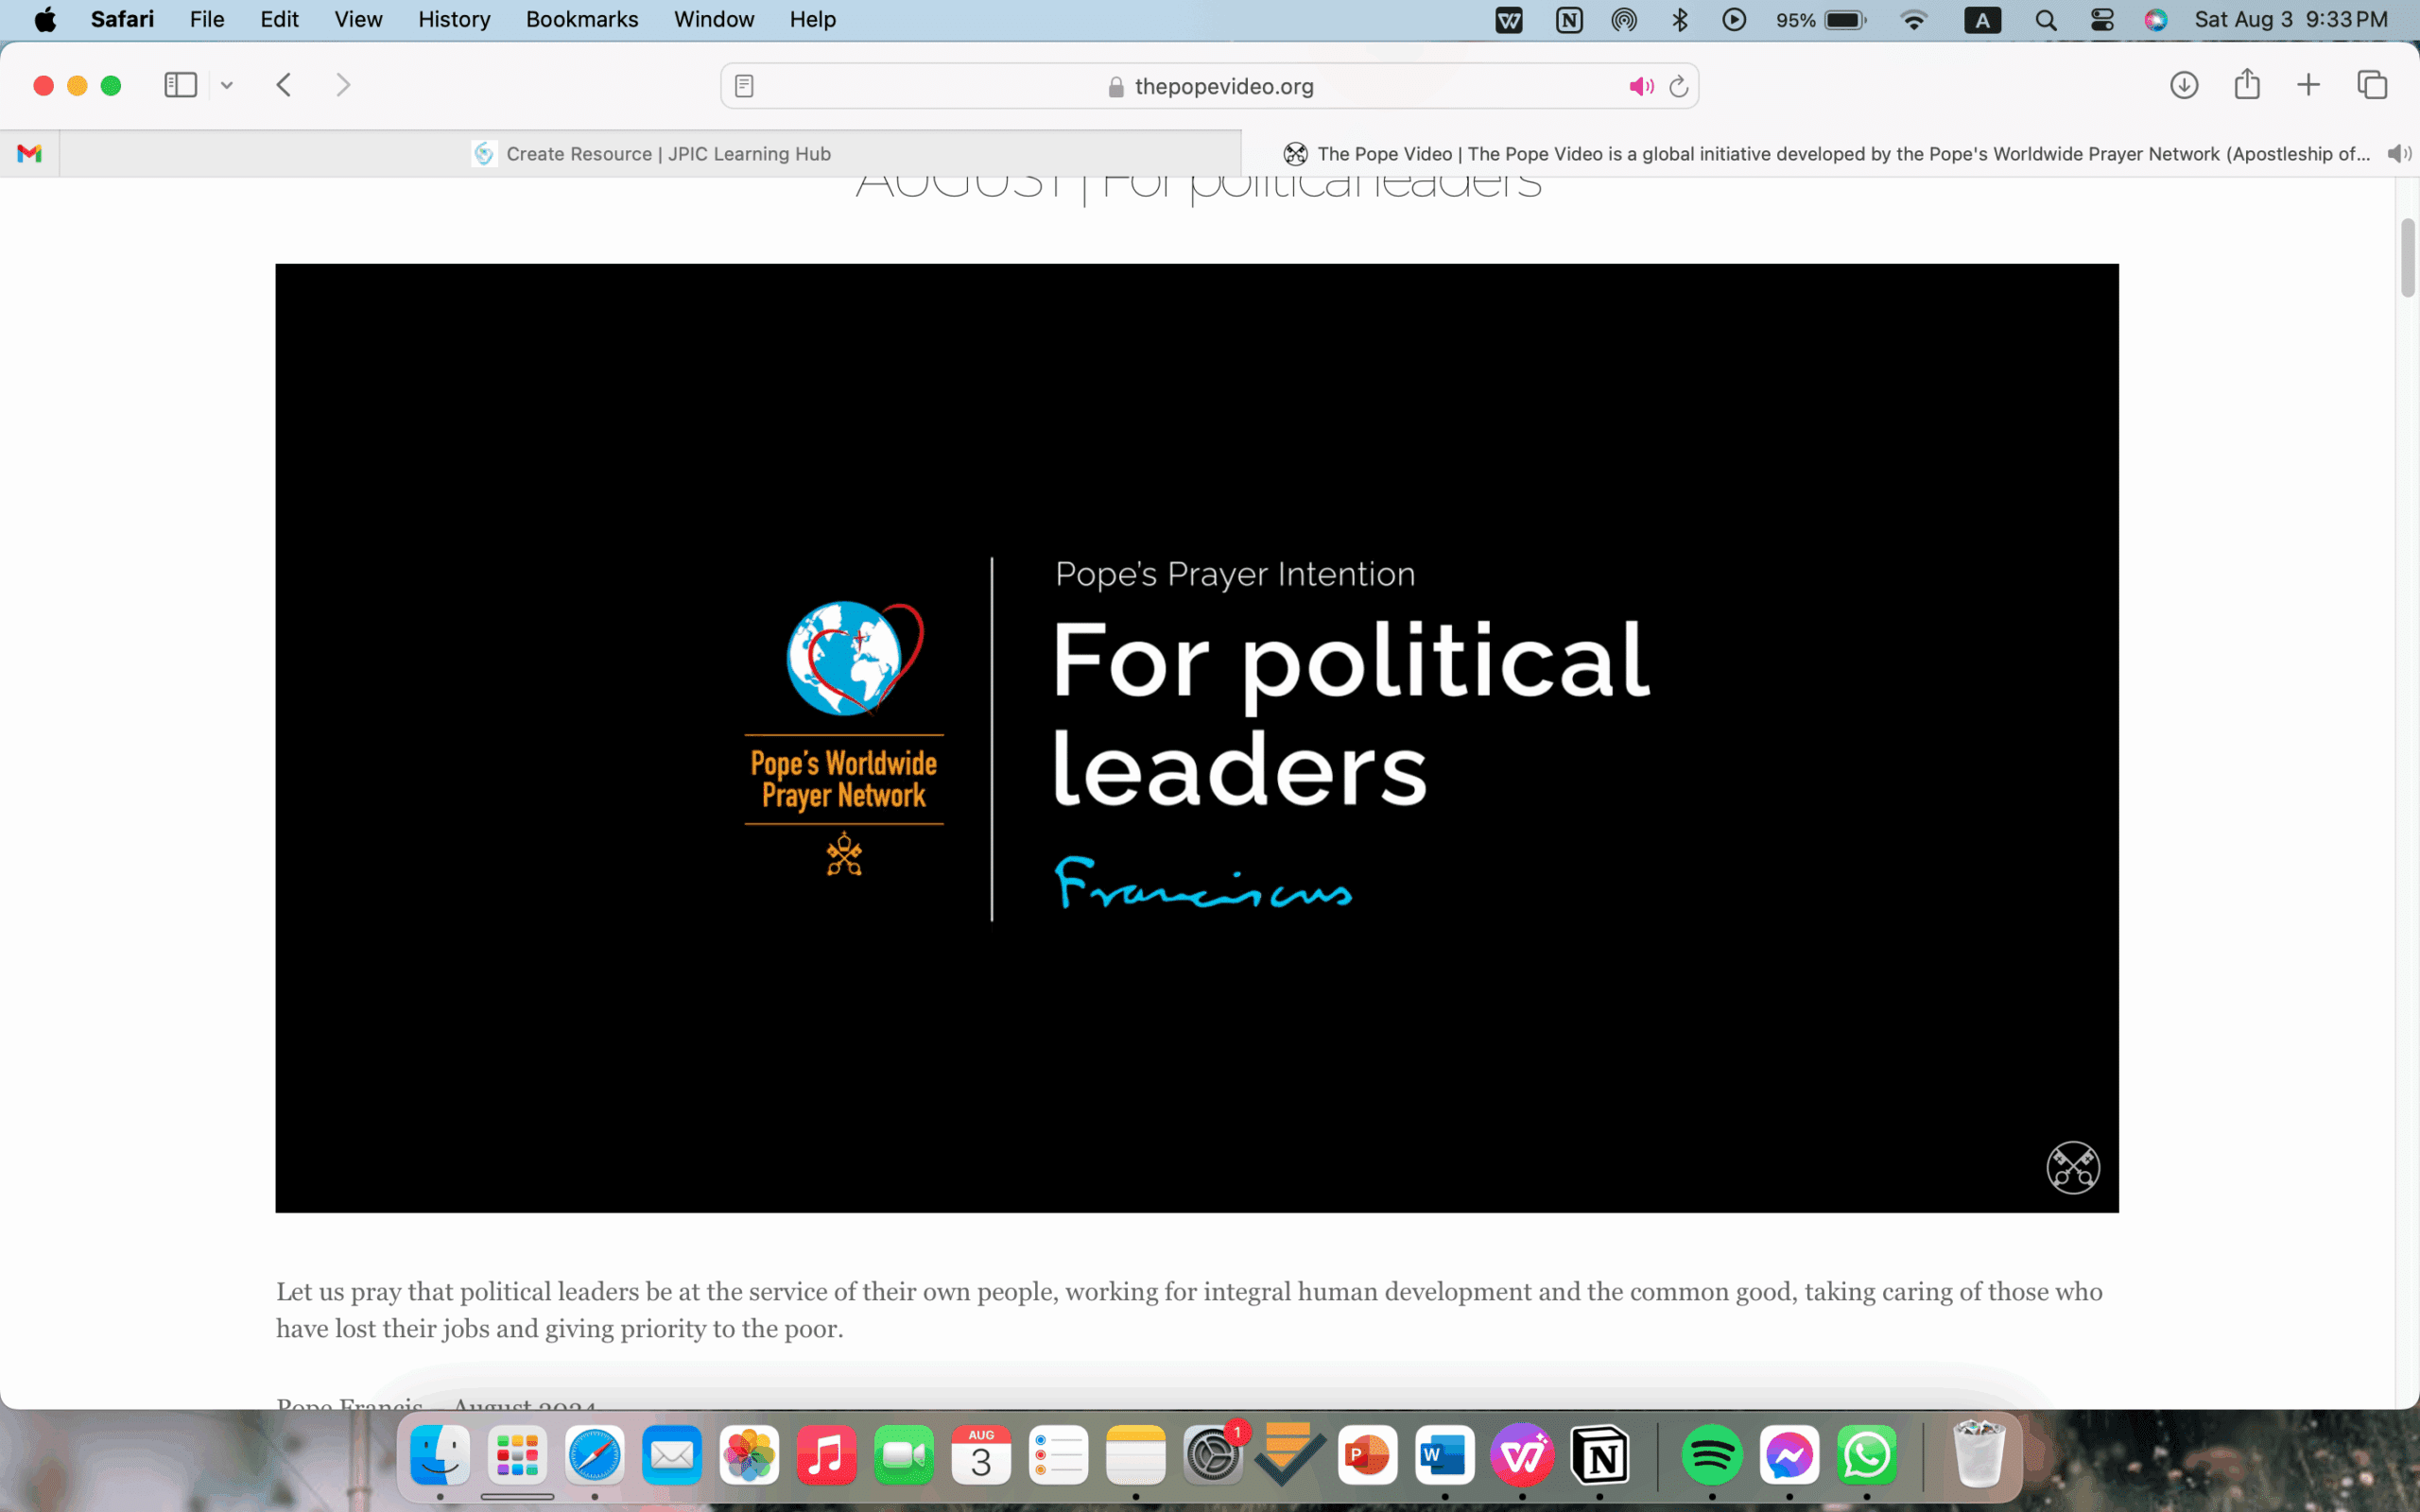Open the Safari downloads icon
The height and width of the screenshot is (1512, 2420).
click(x=2184, y=85)
